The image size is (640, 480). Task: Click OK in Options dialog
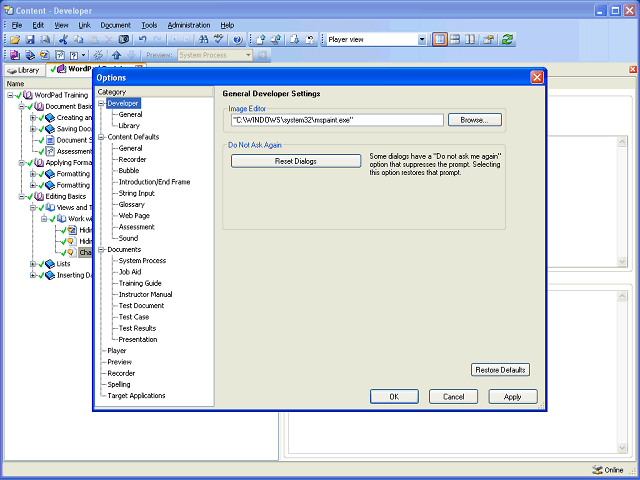394,397
